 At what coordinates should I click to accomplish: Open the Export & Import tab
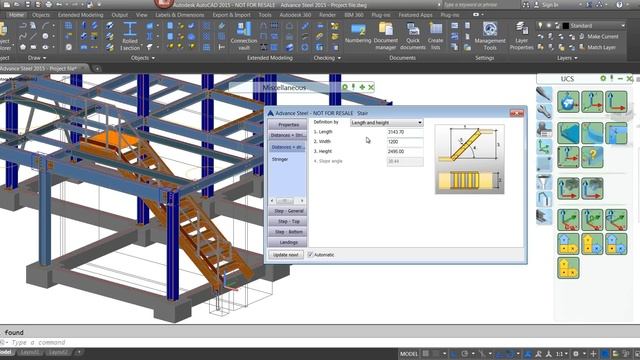[231, 15]
